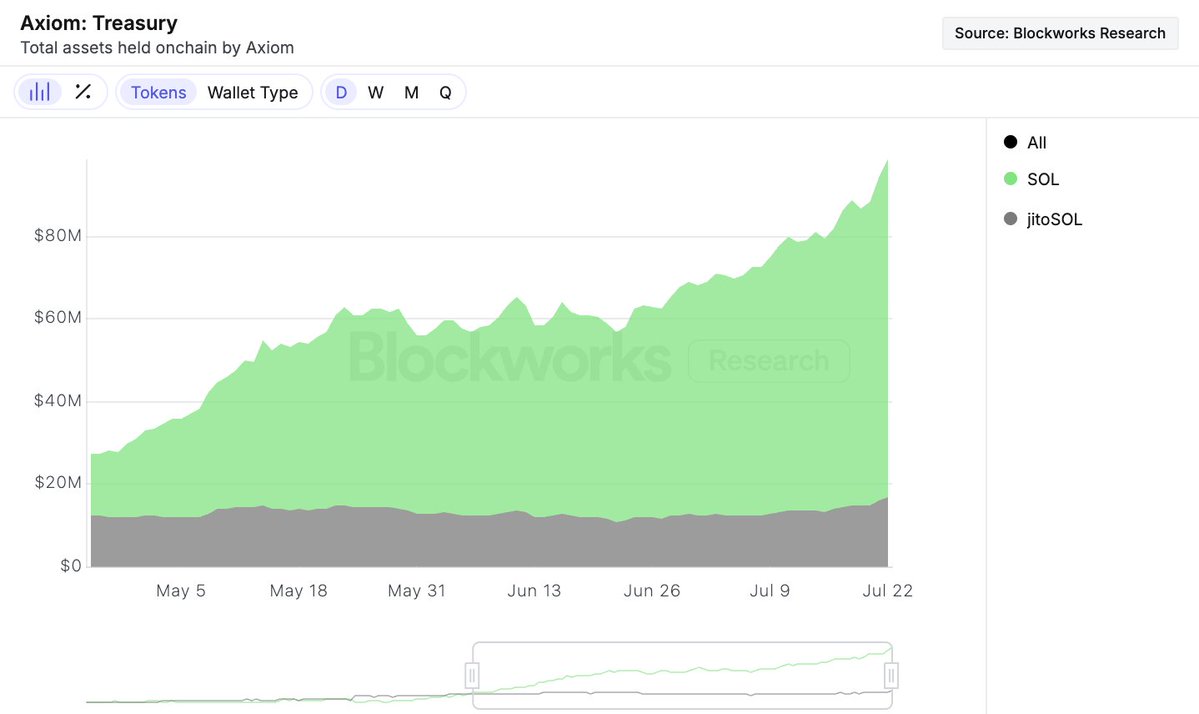This screenshot has width=1199, height=714.
Task: Toggle the All legend series
Action: click(x=1025, y=142)
